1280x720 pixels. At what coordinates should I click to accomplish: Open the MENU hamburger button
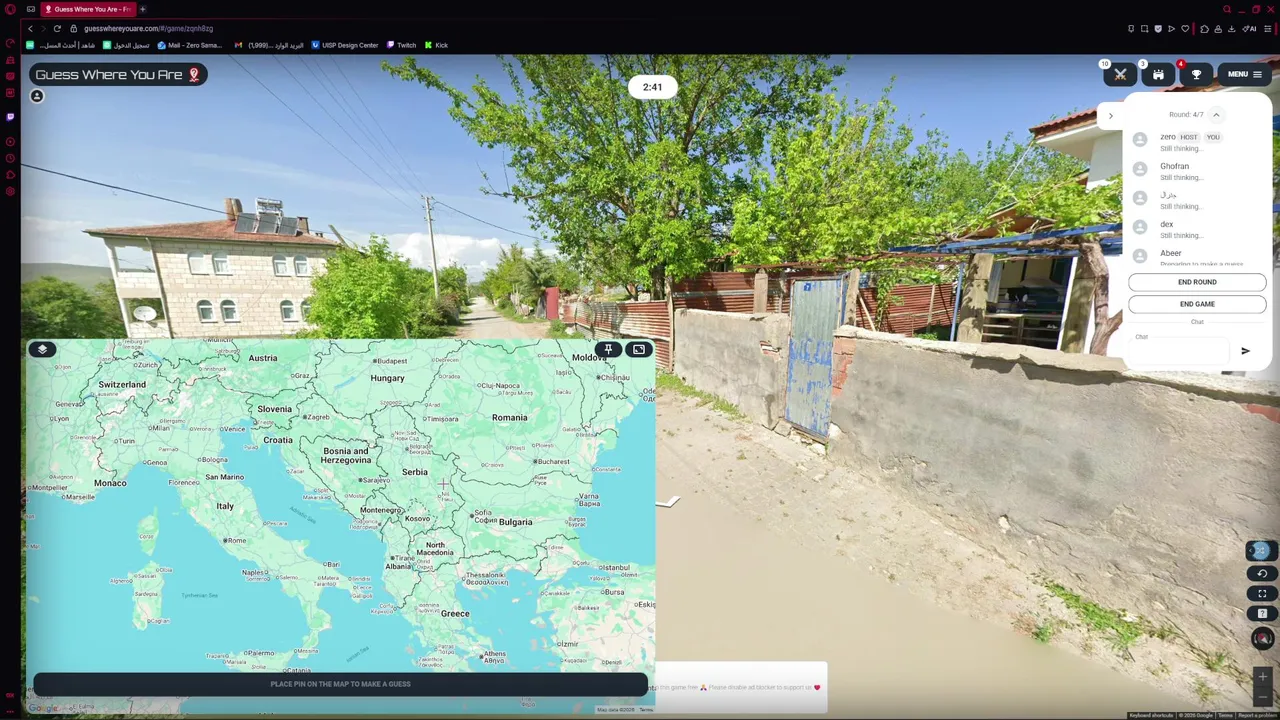1244,74
